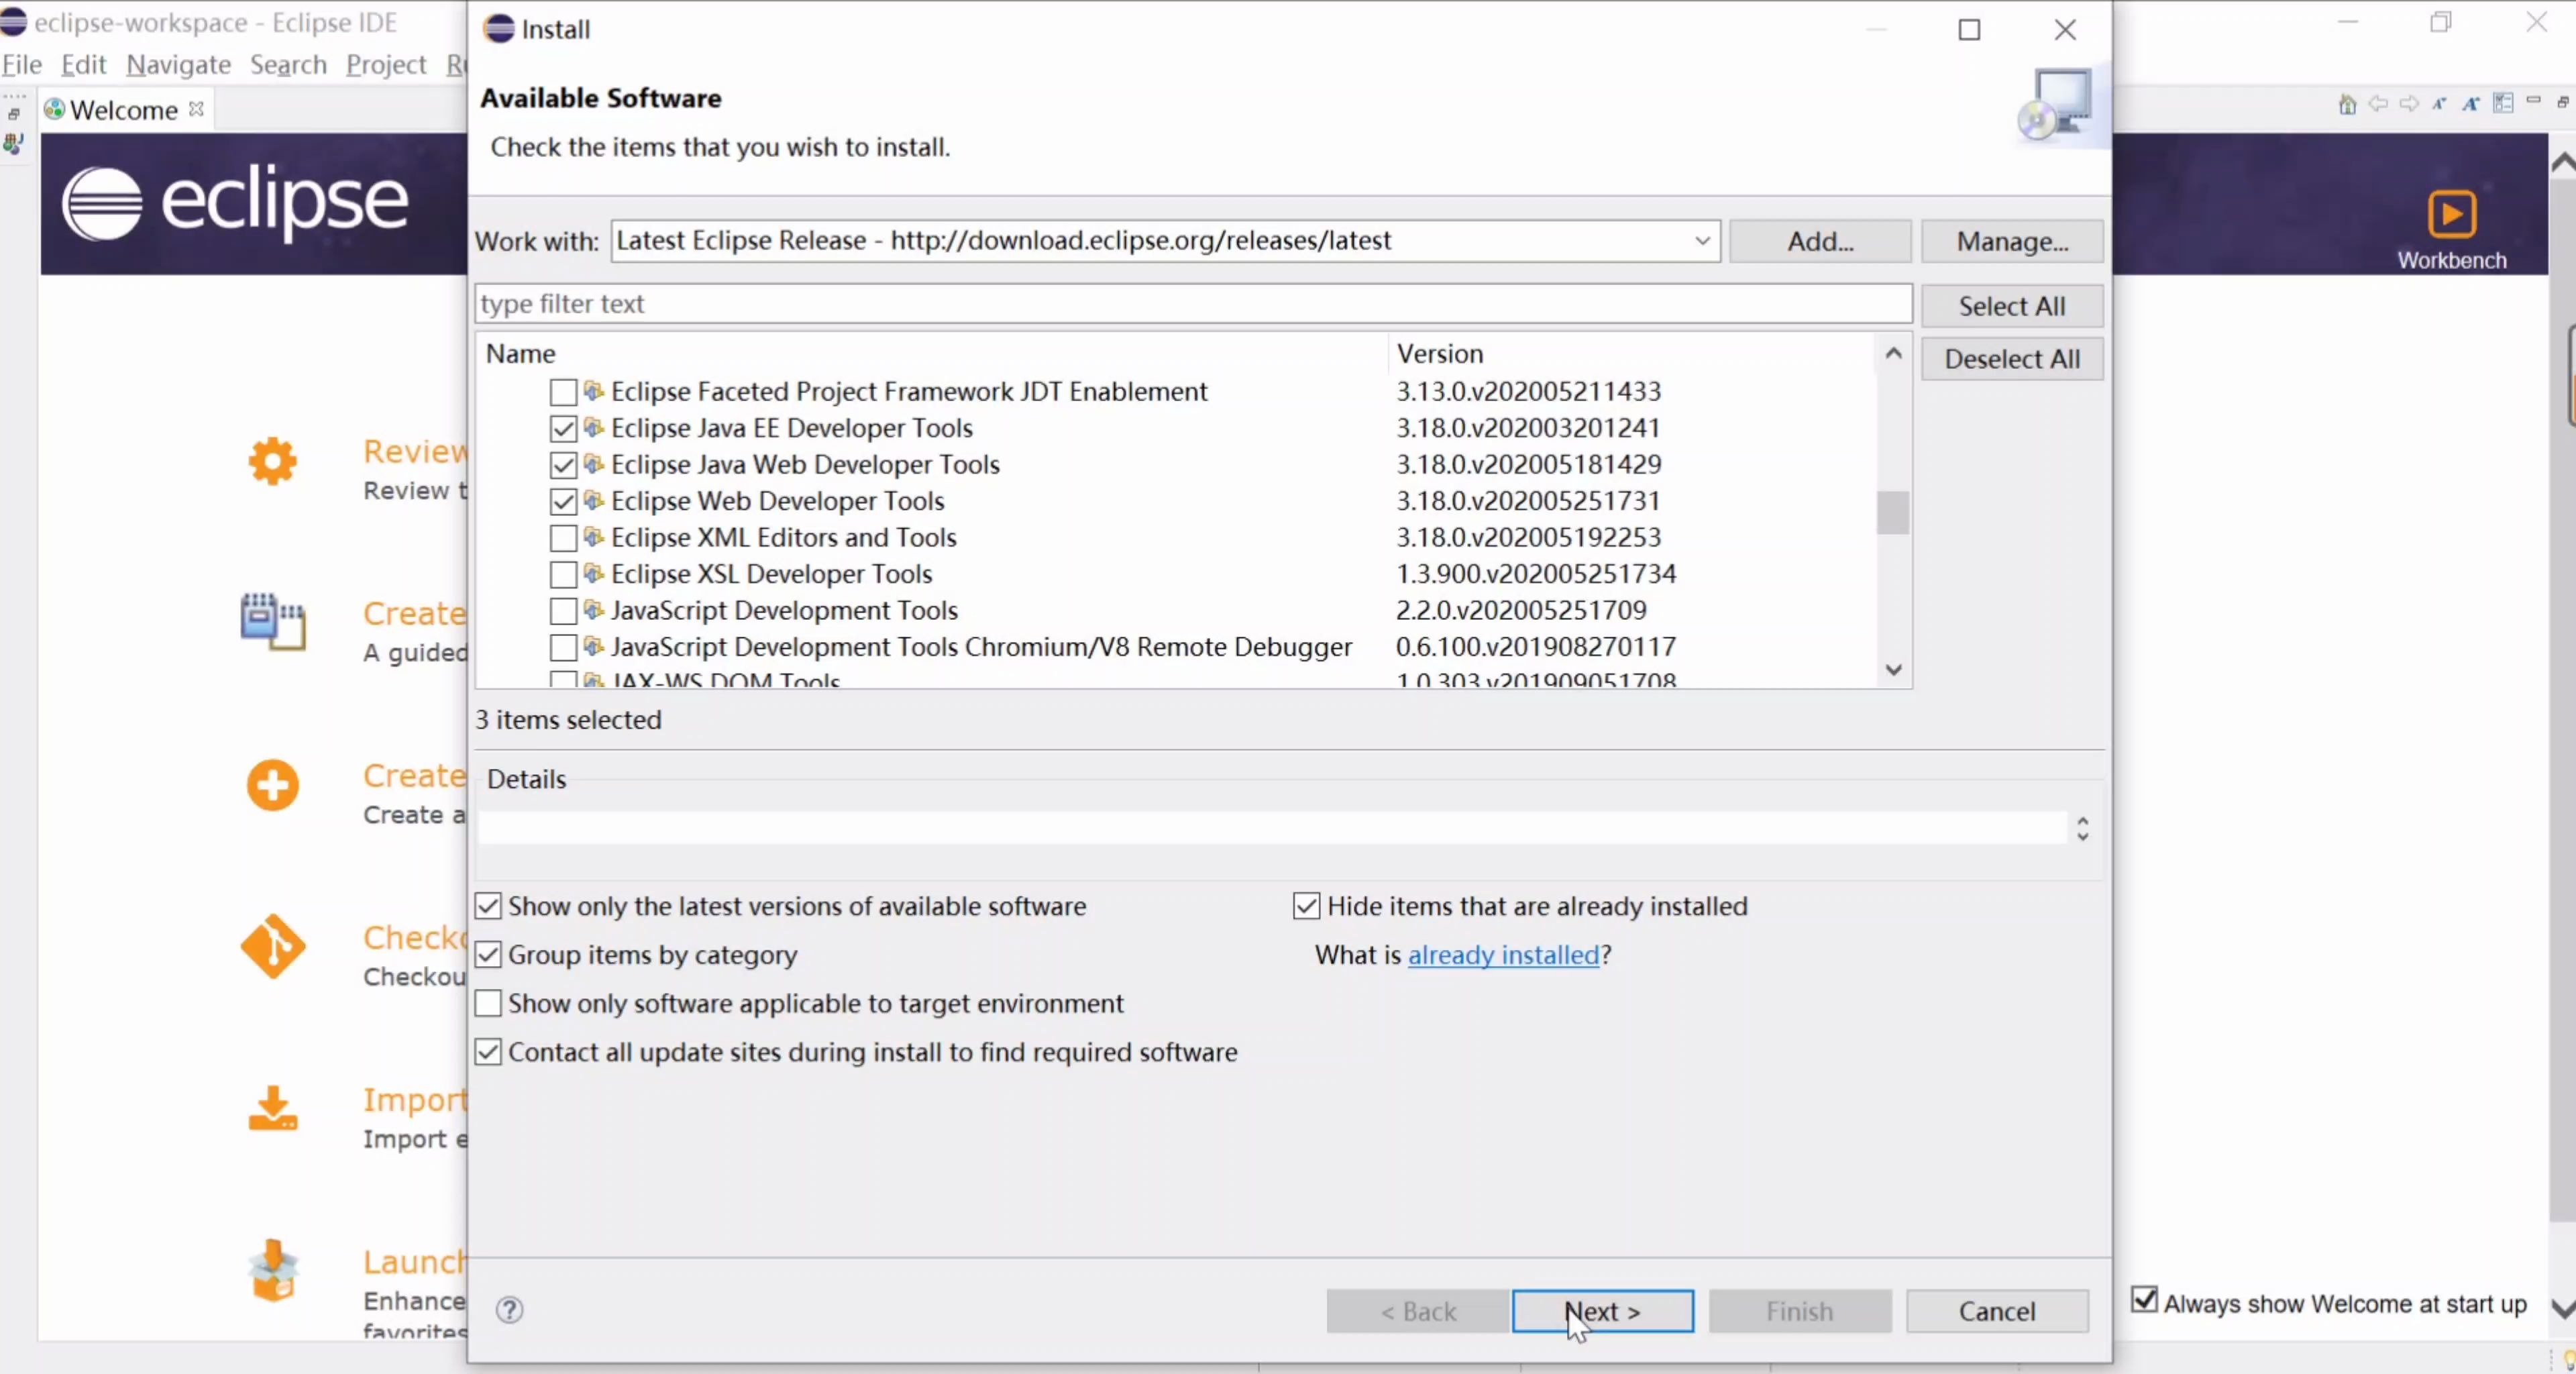This screenshot has width=2576, height=1374.
Task: Click the Details area scroll stepper
Action: point(2082,828)
